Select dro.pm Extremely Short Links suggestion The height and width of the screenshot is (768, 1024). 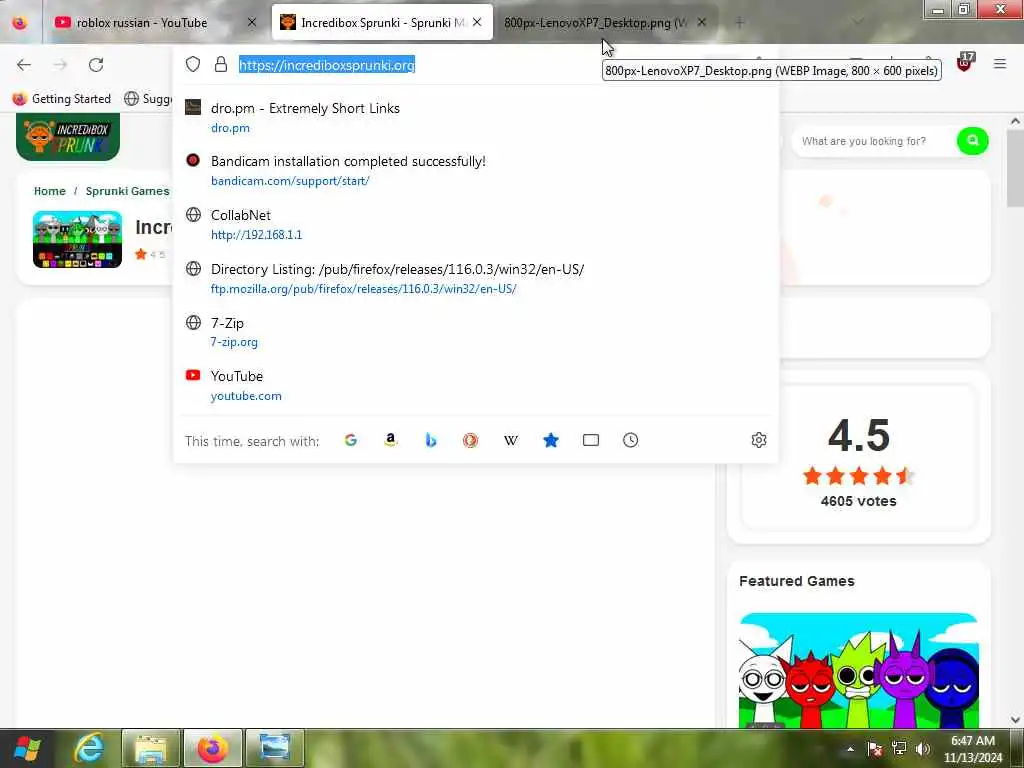pos(476,118)
